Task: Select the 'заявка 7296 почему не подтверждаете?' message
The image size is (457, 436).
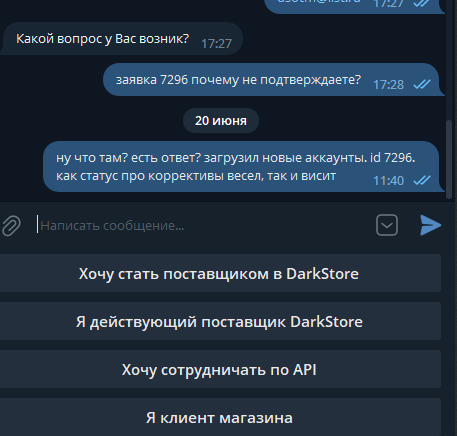Action: coord(274,80)
